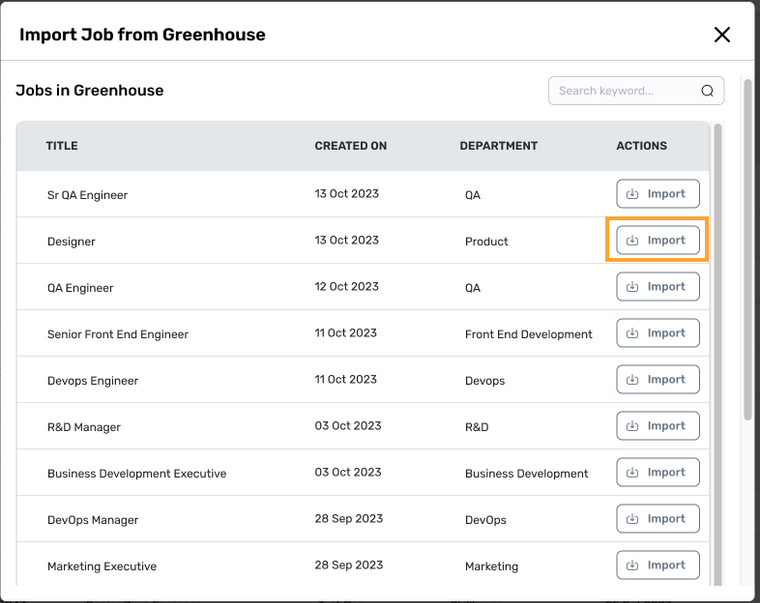Import the DevOps Manager job

pos(658,519)
